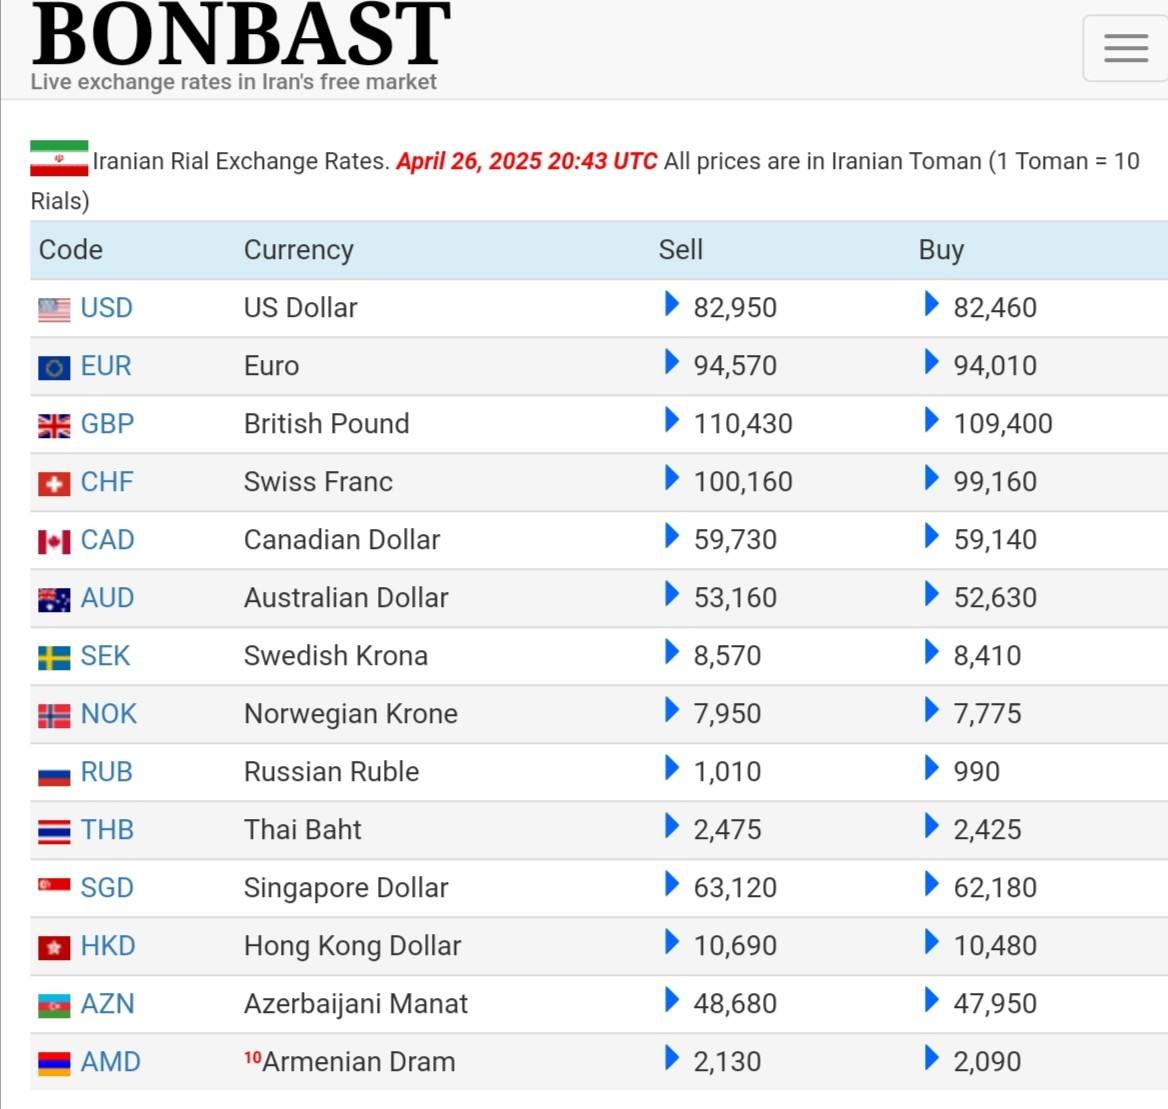Click the Thai flag icon
This screenshot has height=1109, width=1168.
point(54,831)
